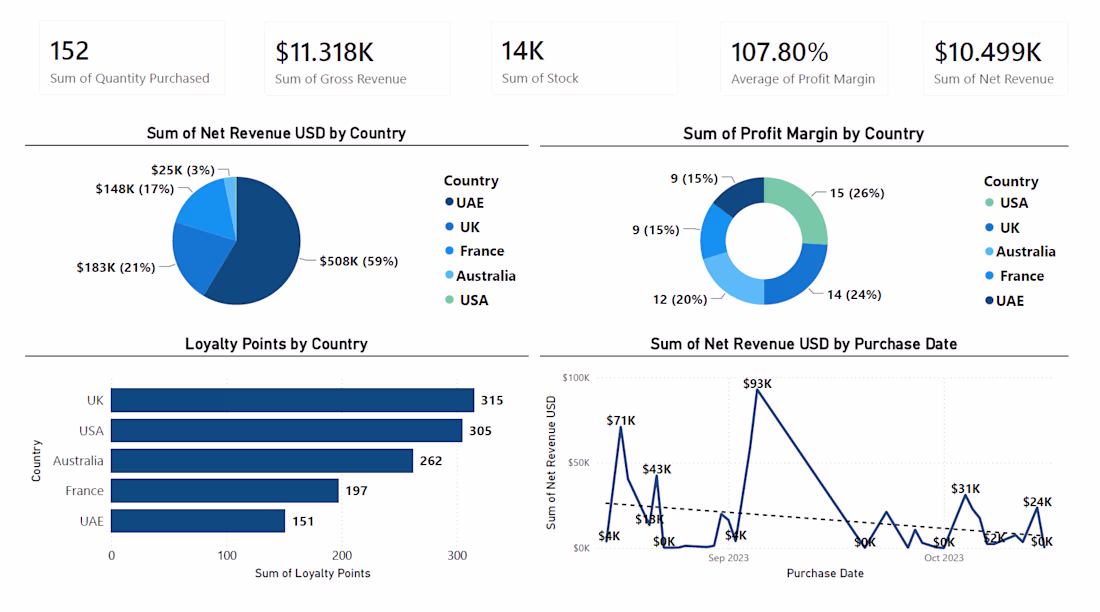Pick France in the Net Revenue pie legend
The width and height of the screenshot is (1100, 612).
pyautogui.click(x=475, y=251)
